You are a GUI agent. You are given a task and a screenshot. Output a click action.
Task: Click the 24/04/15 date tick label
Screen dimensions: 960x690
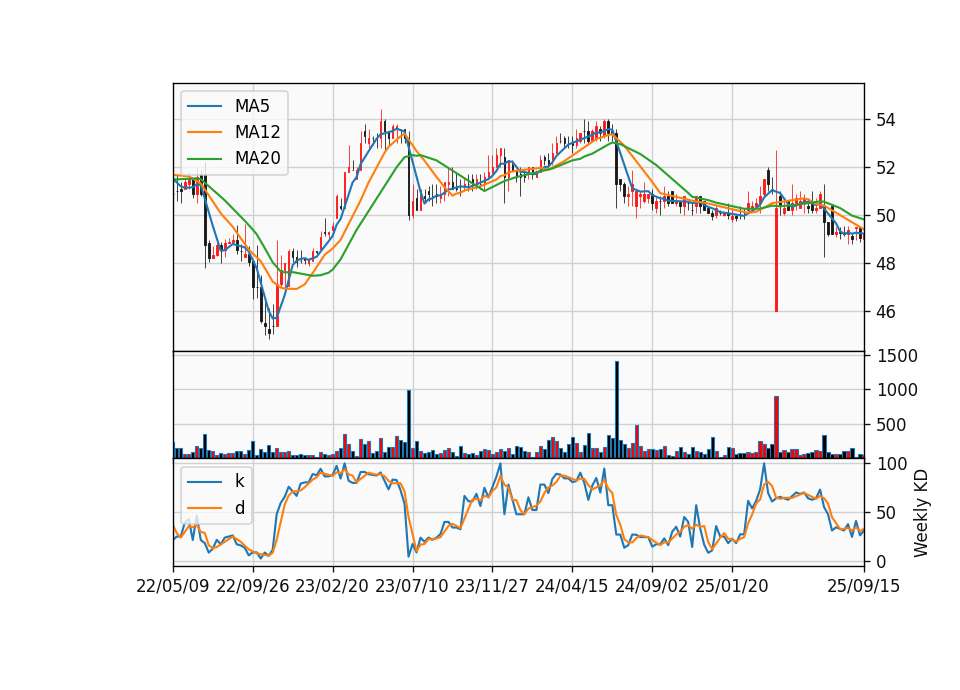point(572,586)
